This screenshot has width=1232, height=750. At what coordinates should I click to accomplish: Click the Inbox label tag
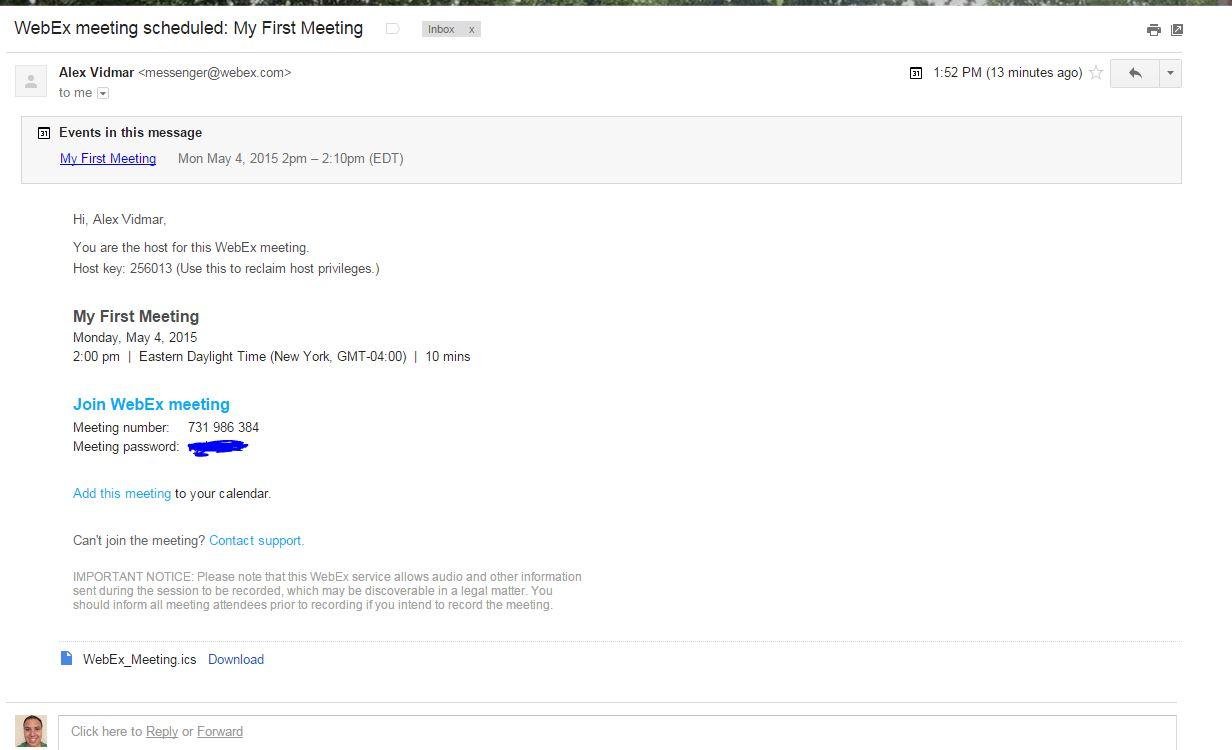coord(441,29)
